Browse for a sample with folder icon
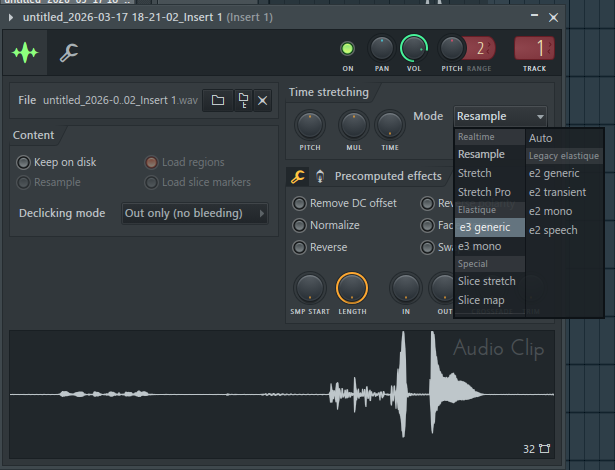 [x=218, y=100]
